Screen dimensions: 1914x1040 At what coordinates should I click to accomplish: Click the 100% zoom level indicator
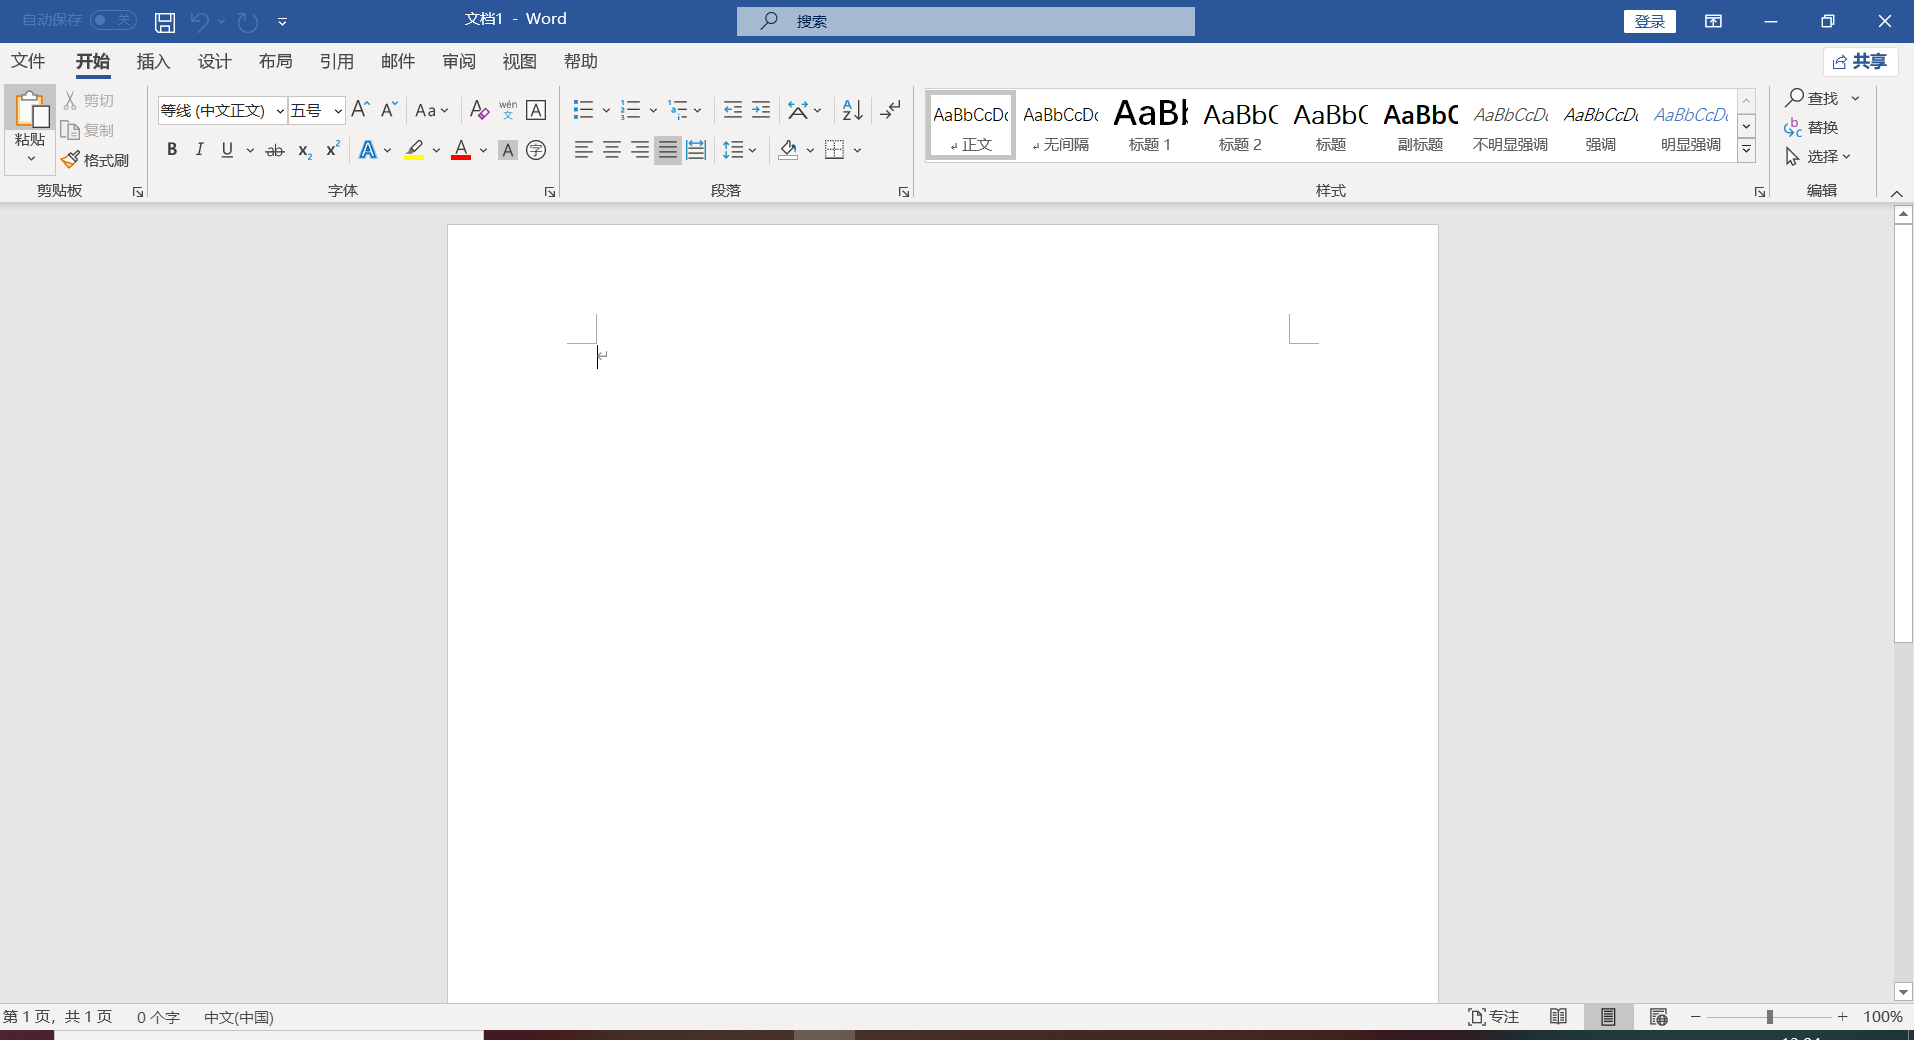coord(1883,1017)
